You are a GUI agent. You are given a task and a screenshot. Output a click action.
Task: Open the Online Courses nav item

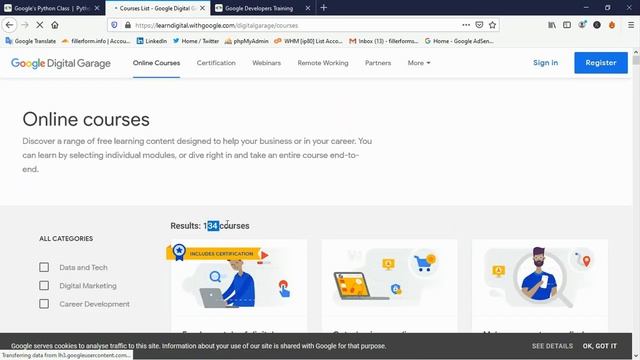tap(156, 63)
